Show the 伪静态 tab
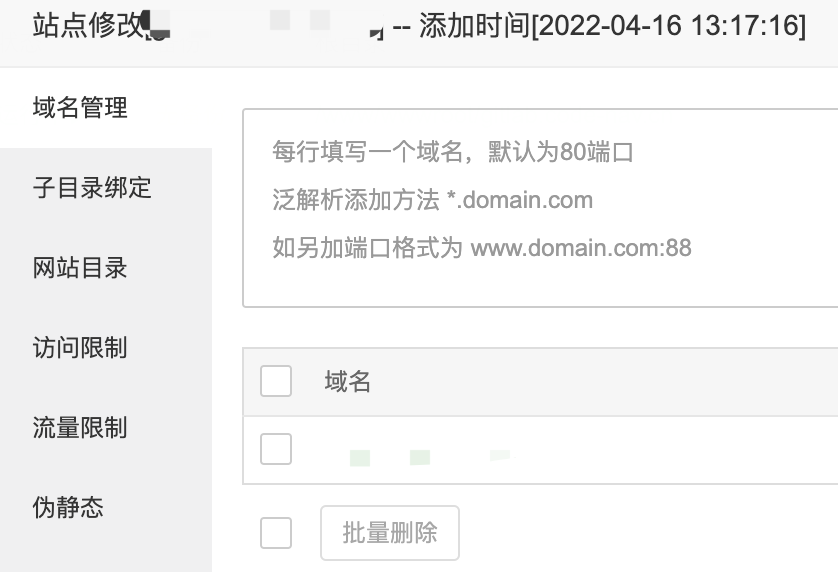This screenshot has height=572, width=838. tap(68, 508)
